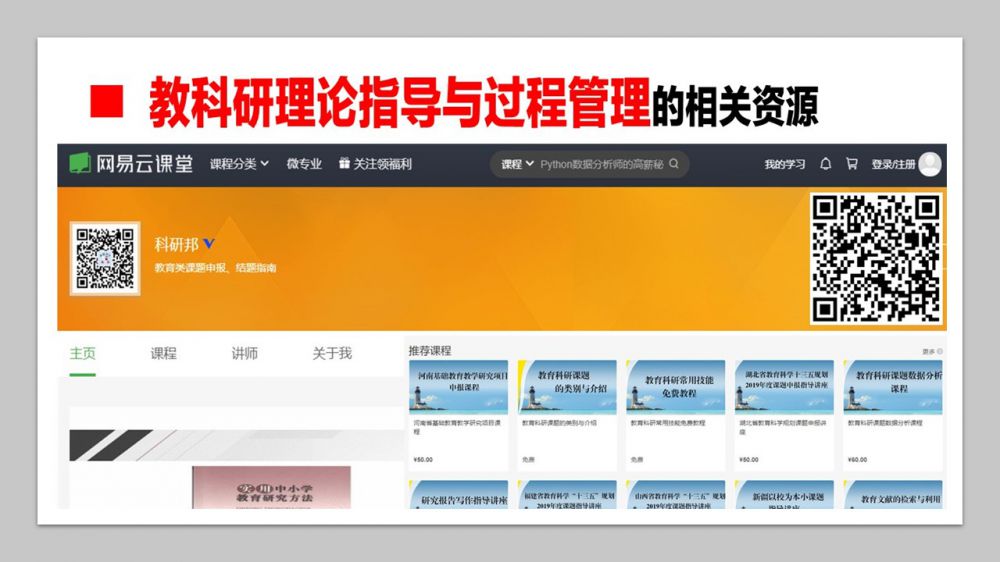Open the 教育科研常用技能免费教程 course thumbnail

(x=675, y=387)
